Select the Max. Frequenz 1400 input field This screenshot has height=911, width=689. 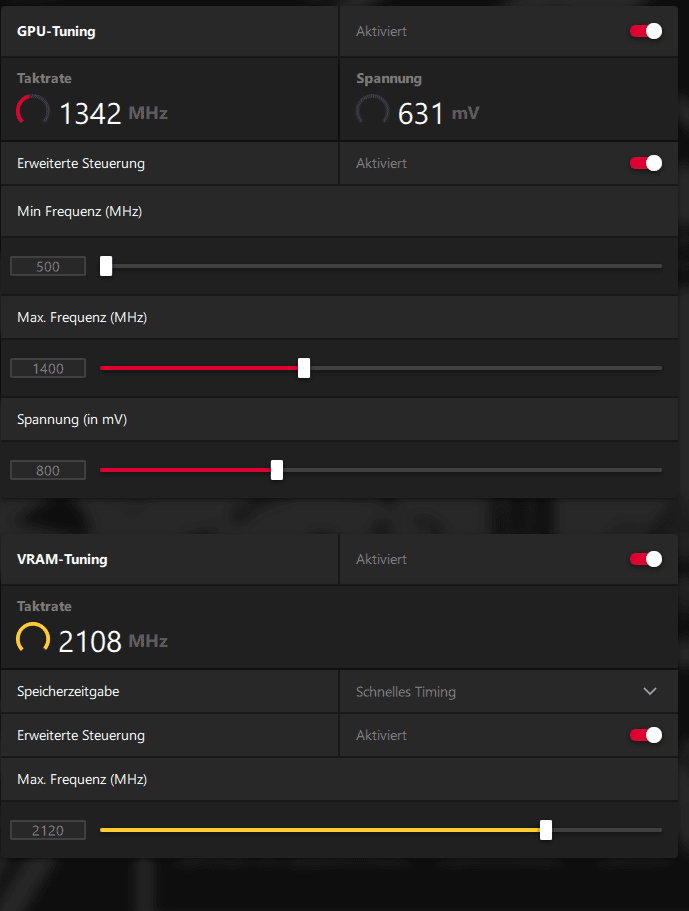[x=48, y=369]
